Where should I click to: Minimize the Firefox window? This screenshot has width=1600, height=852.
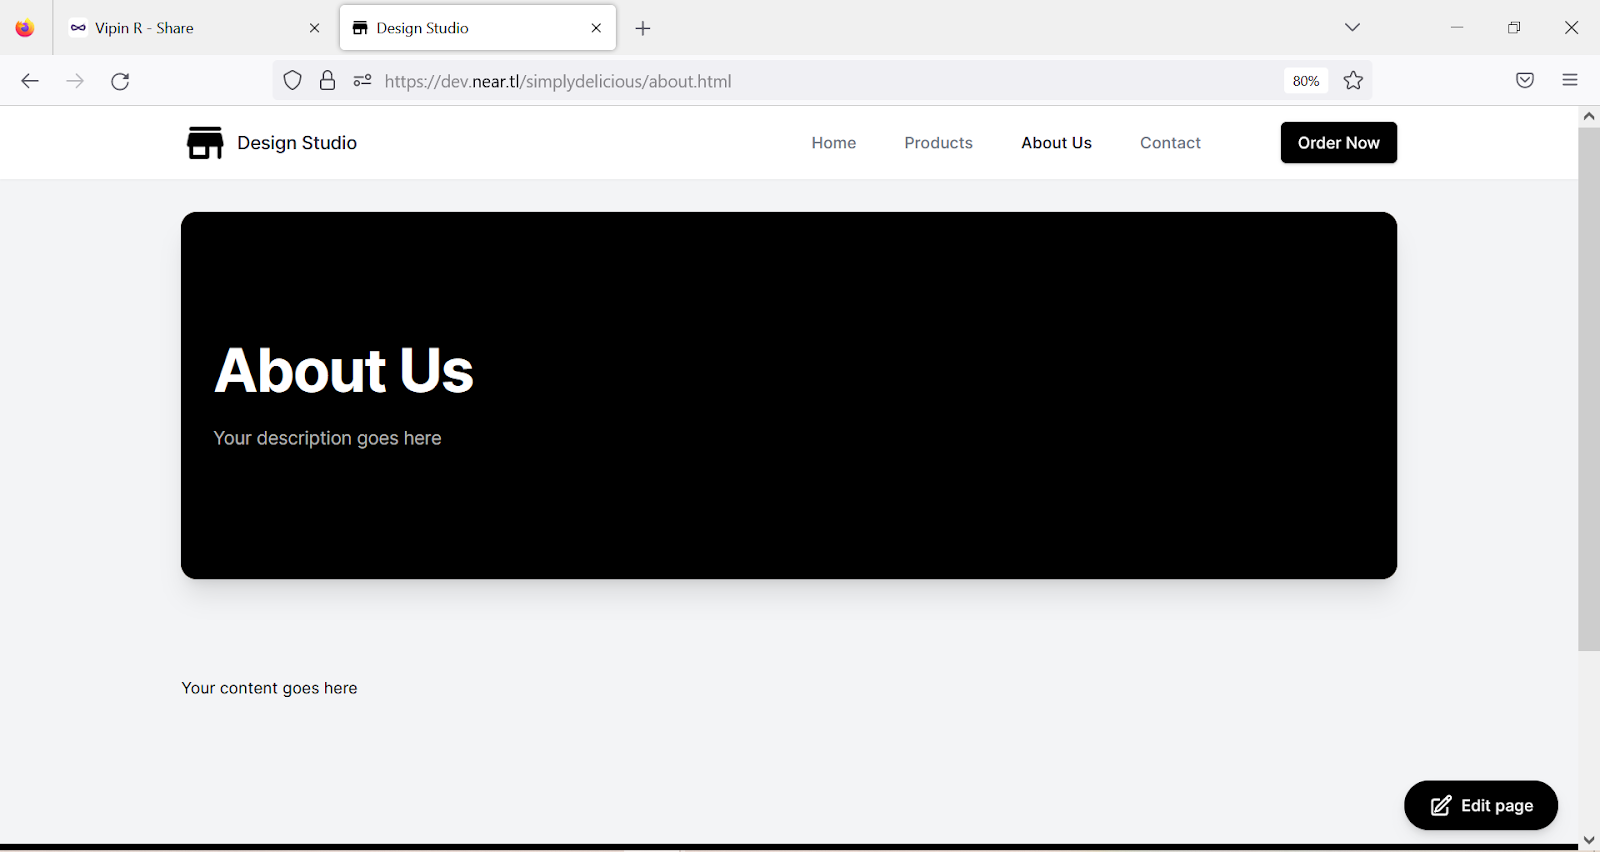[1457, 28]
